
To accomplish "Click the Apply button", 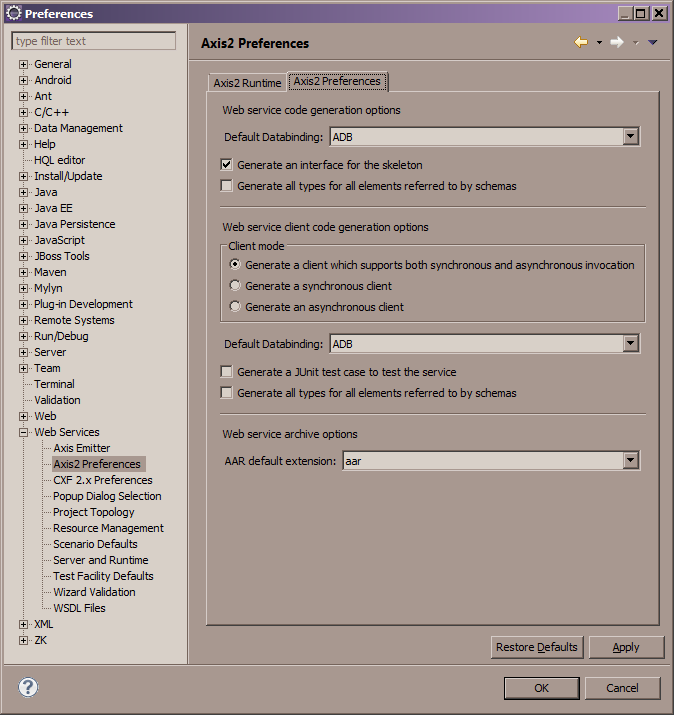I will pos(626,647).
